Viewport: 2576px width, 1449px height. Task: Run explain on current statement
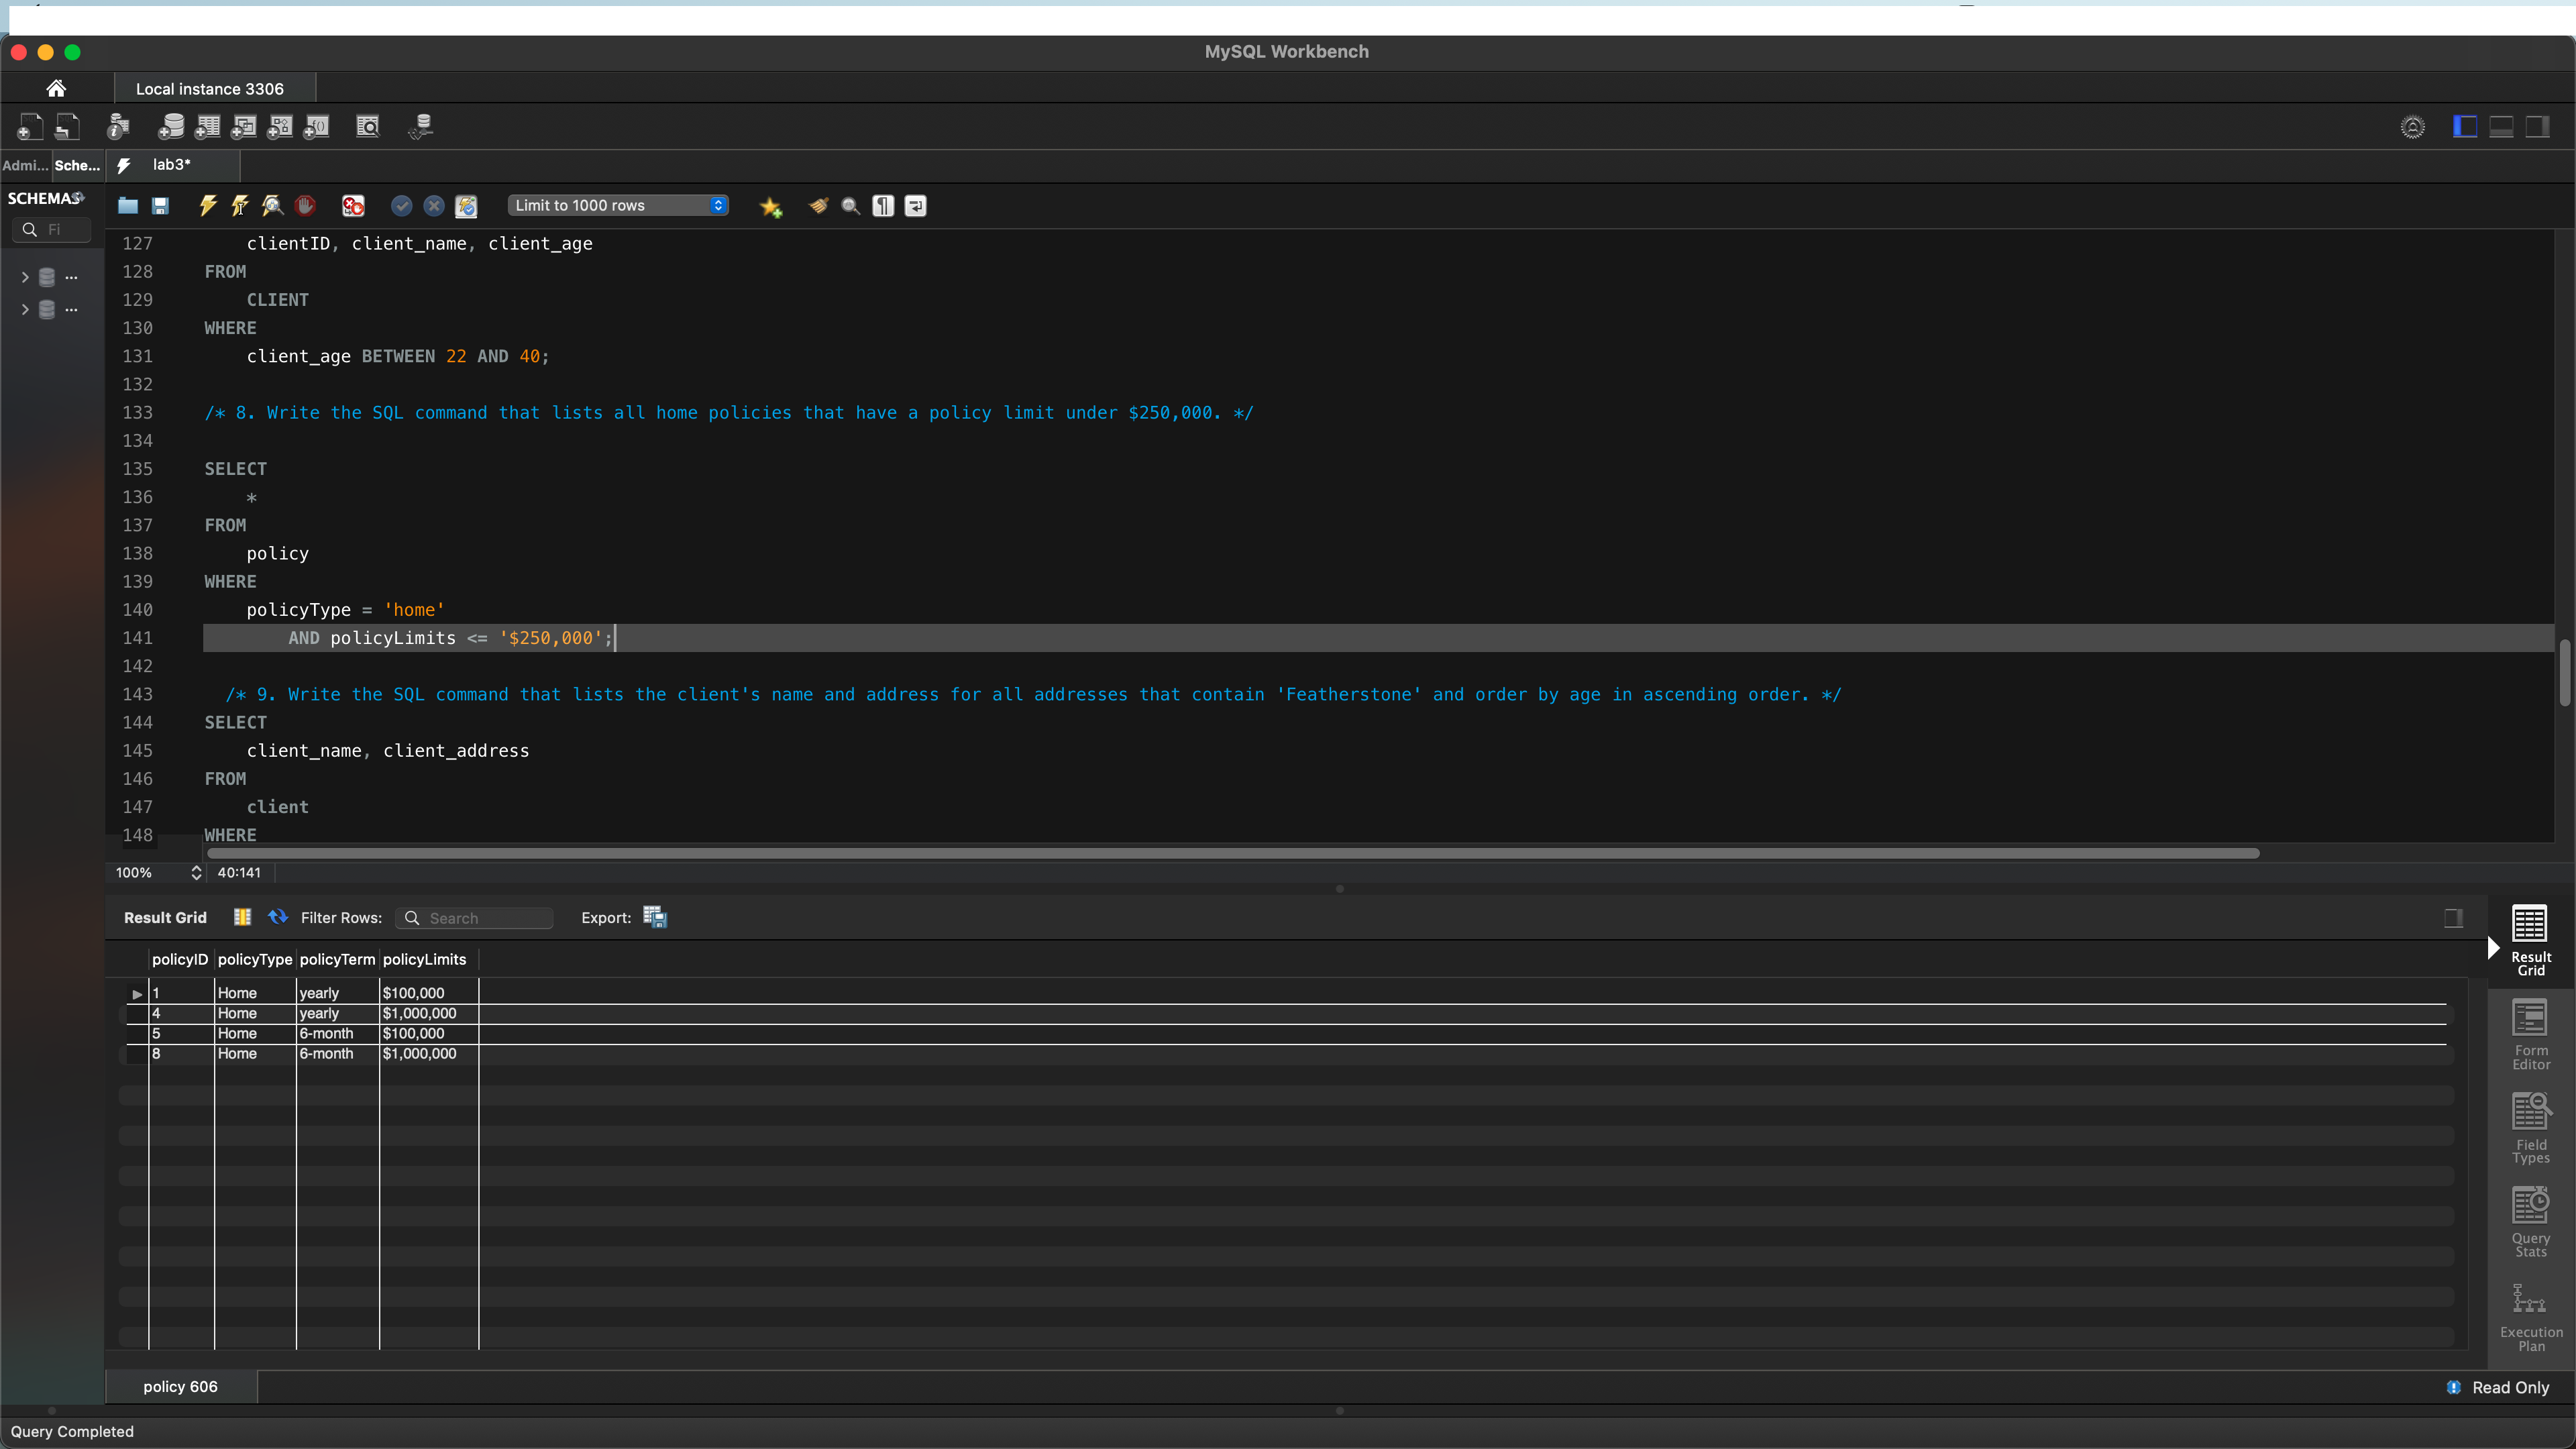click(x=272, y=206)
